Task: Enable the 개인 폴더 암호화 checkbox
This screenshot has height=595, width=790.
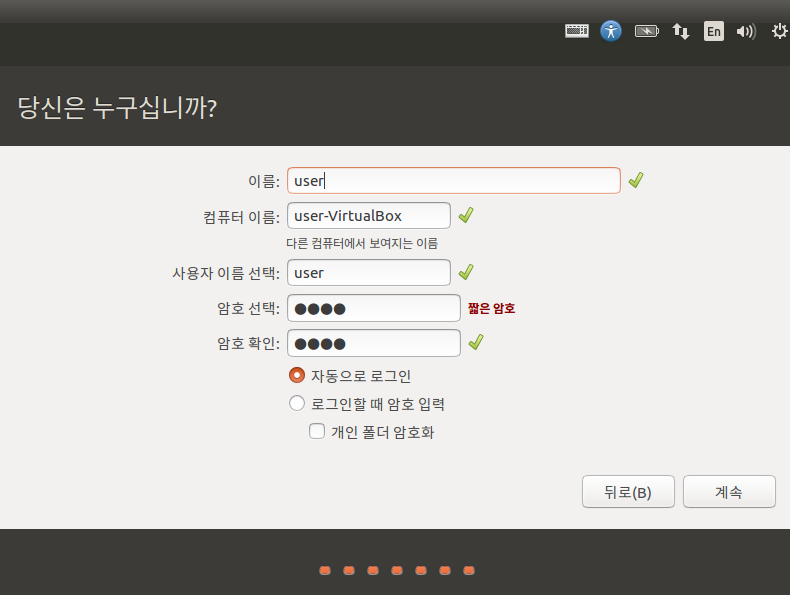Action: [x=317, y=431]
